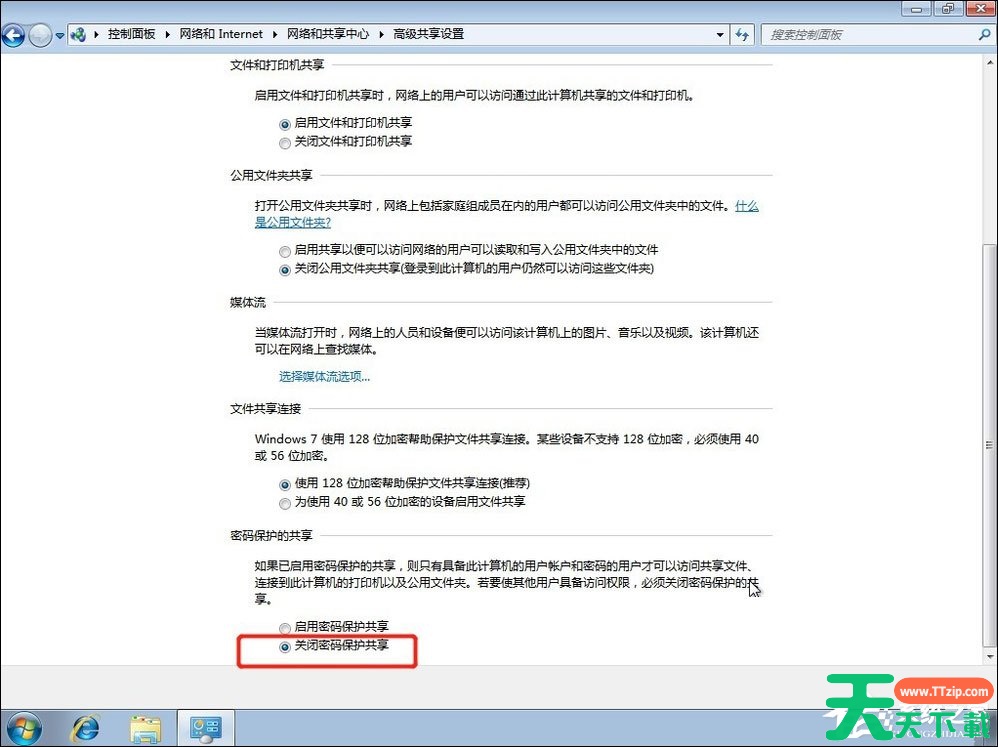Screen dimensions: 998x747
Task: Expand chevron after 网络和共享中心 breadcrumb
Action: coord(381,34)
